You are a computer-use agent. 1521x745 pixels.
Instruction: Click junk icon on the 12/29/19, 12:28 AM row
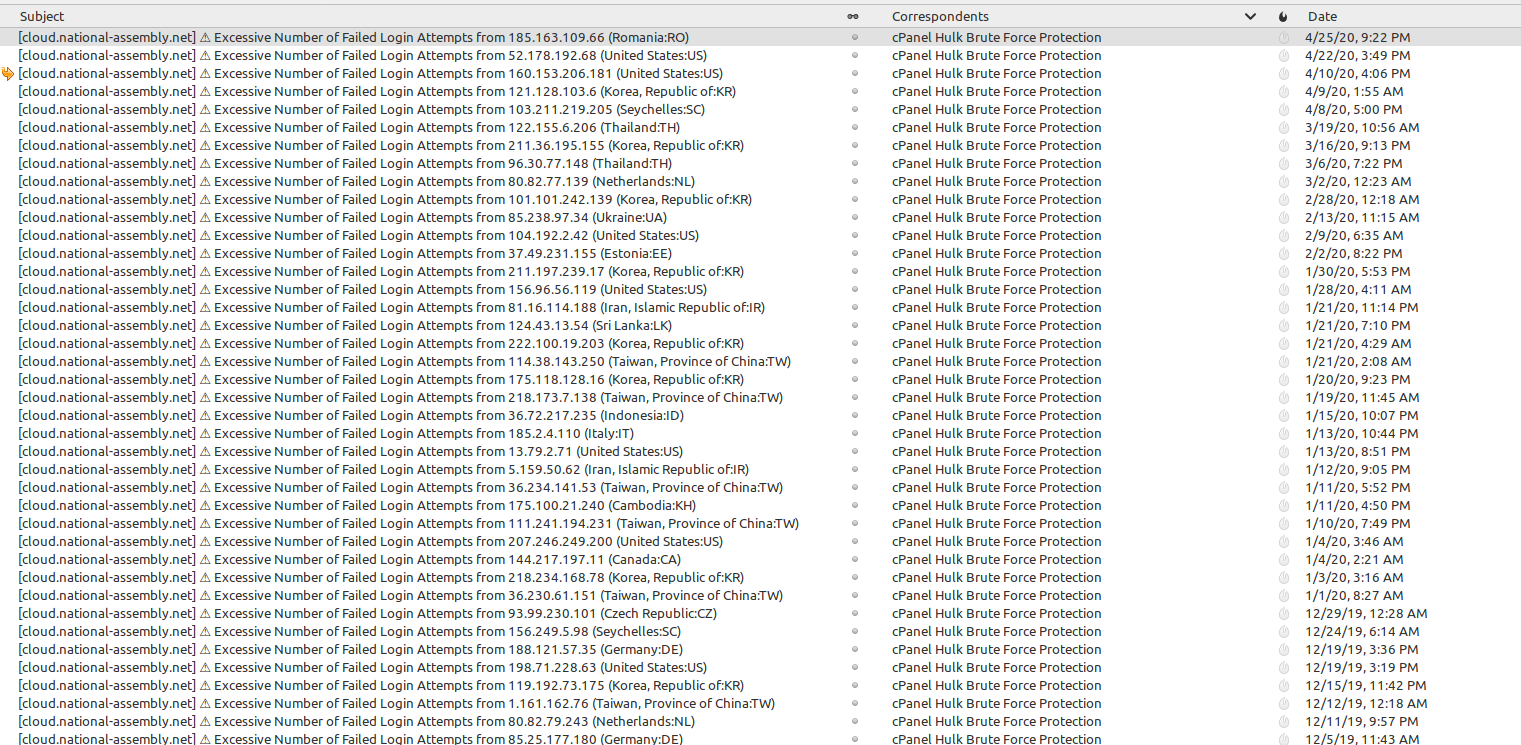(x=1284, y=614)
